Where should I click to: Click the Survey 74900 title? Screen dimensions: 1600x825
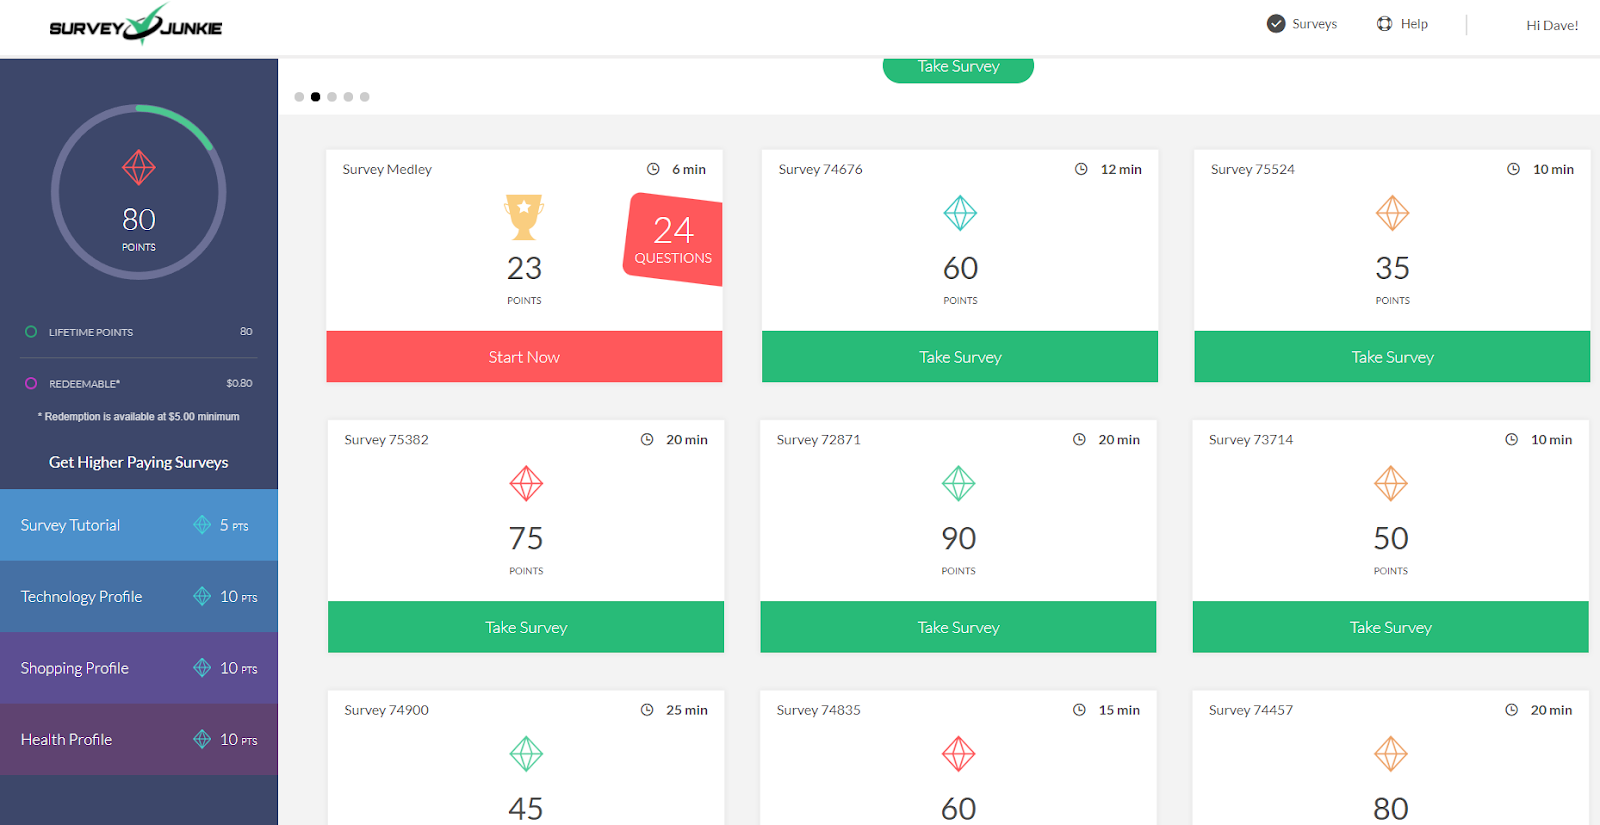[386, 710]
